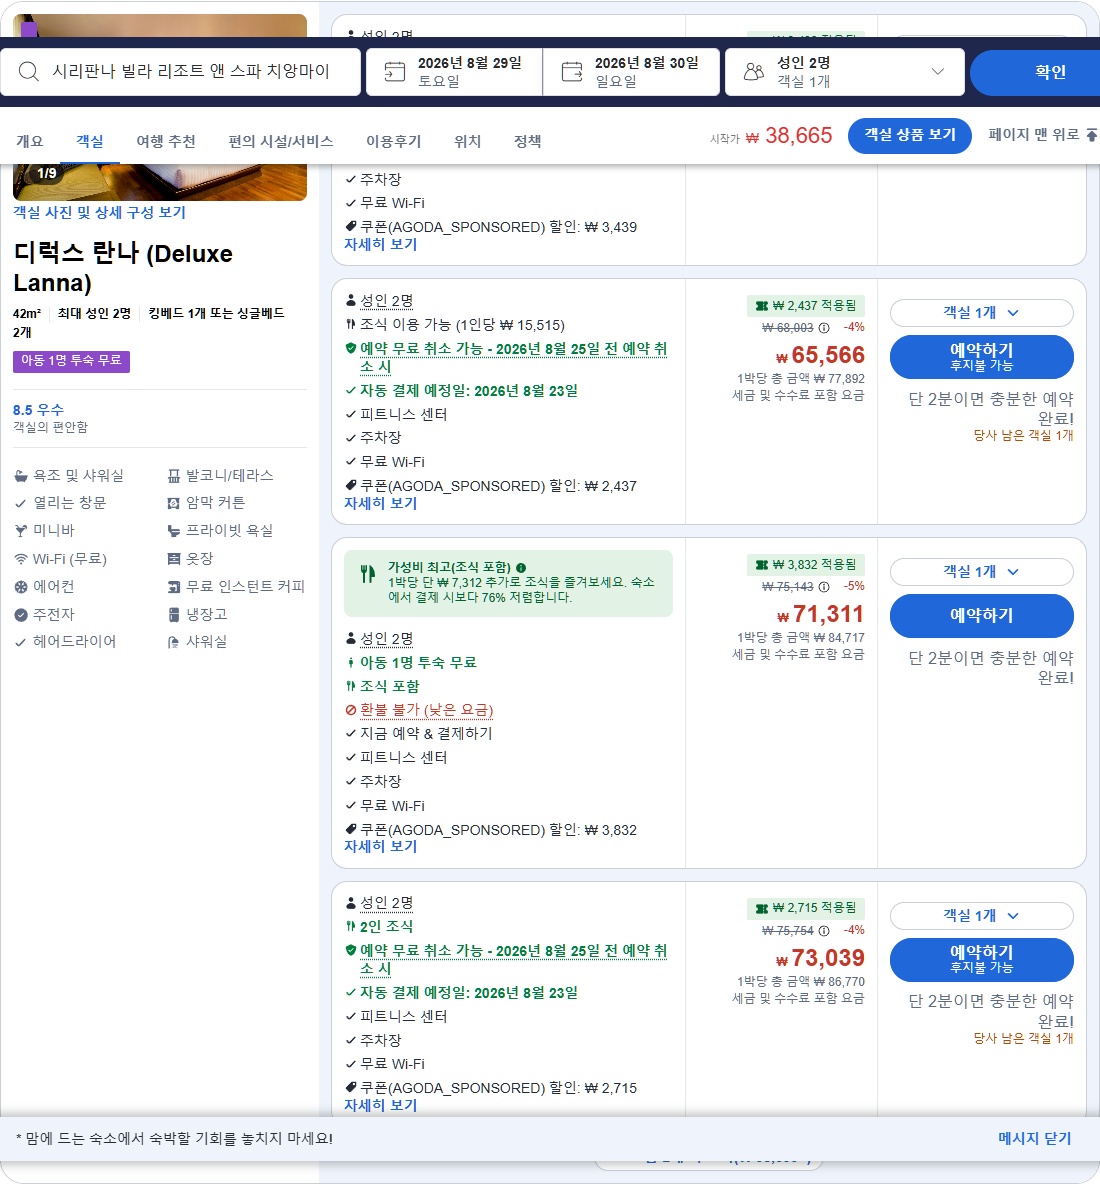Click ₩2,437 적용됨 coupon badge

tap(806, 306)
